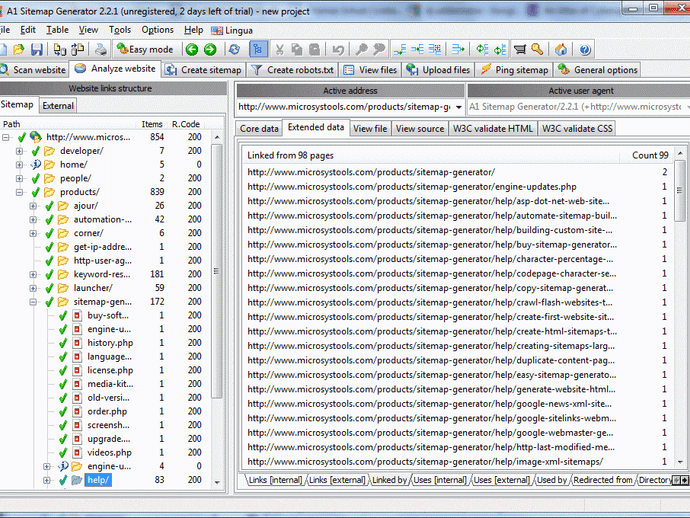Click the copy icon in toolbar
The width and height of the screenshot is (690, 518).
pyautogui.click(x=297, y=49)
